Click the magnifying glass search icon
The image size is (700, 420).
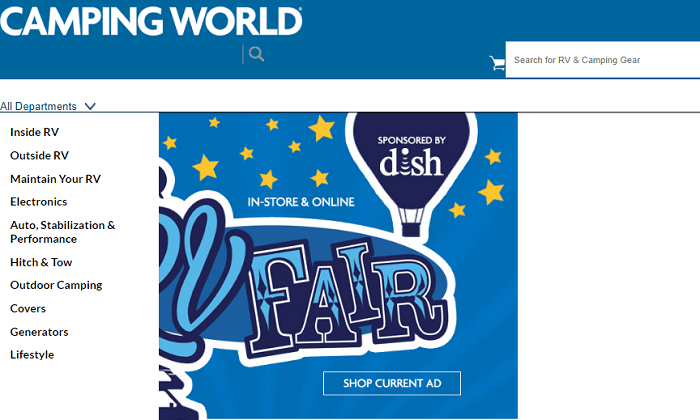[x=256, y=54]
